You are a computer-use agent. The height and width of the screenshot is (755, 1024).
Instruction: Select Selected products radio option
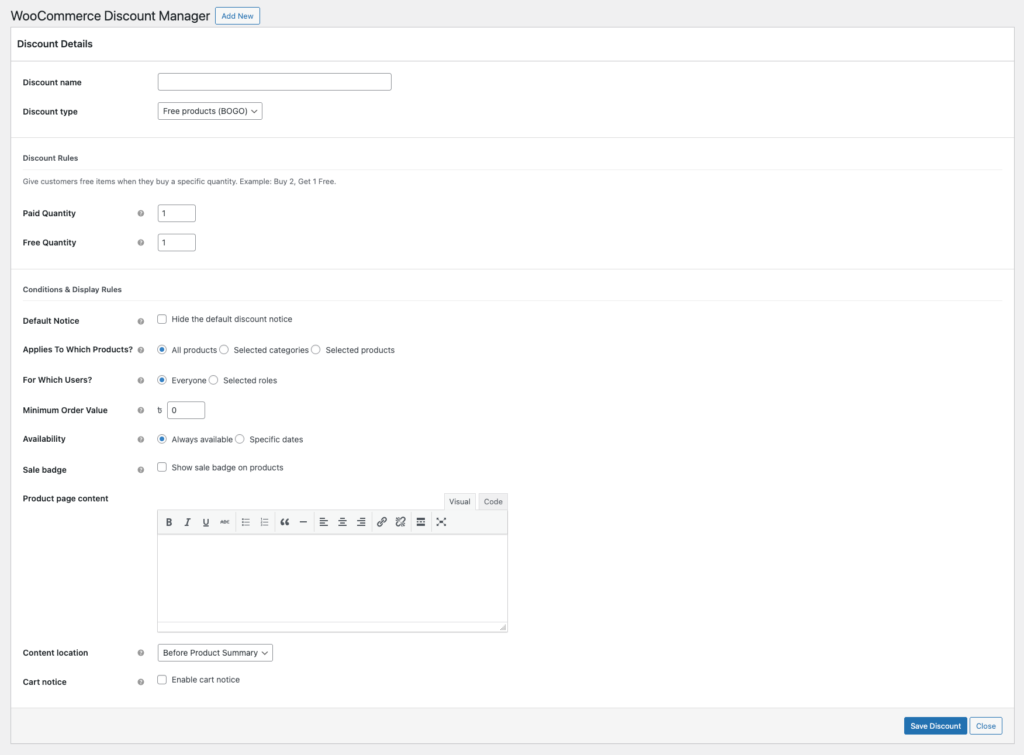(x=316, y=350)
